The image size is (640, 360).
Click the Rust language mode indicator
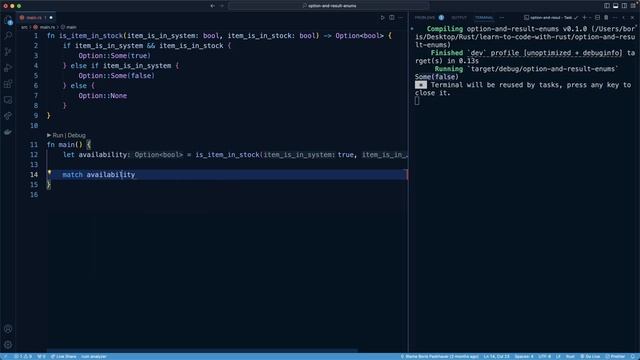click(570, 356)
